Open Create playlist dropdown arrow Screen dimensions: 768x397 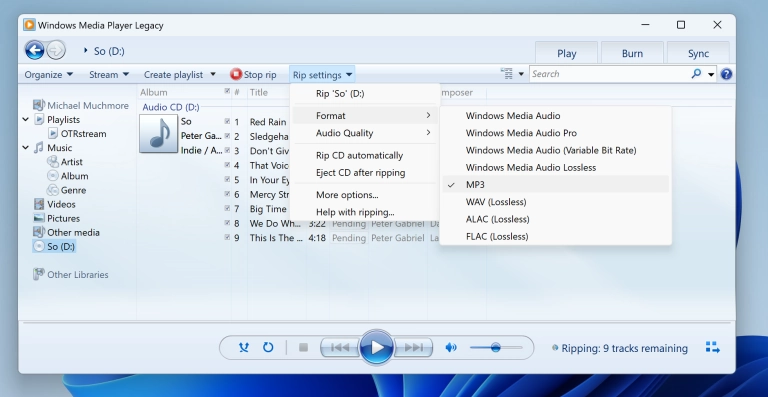213,74
